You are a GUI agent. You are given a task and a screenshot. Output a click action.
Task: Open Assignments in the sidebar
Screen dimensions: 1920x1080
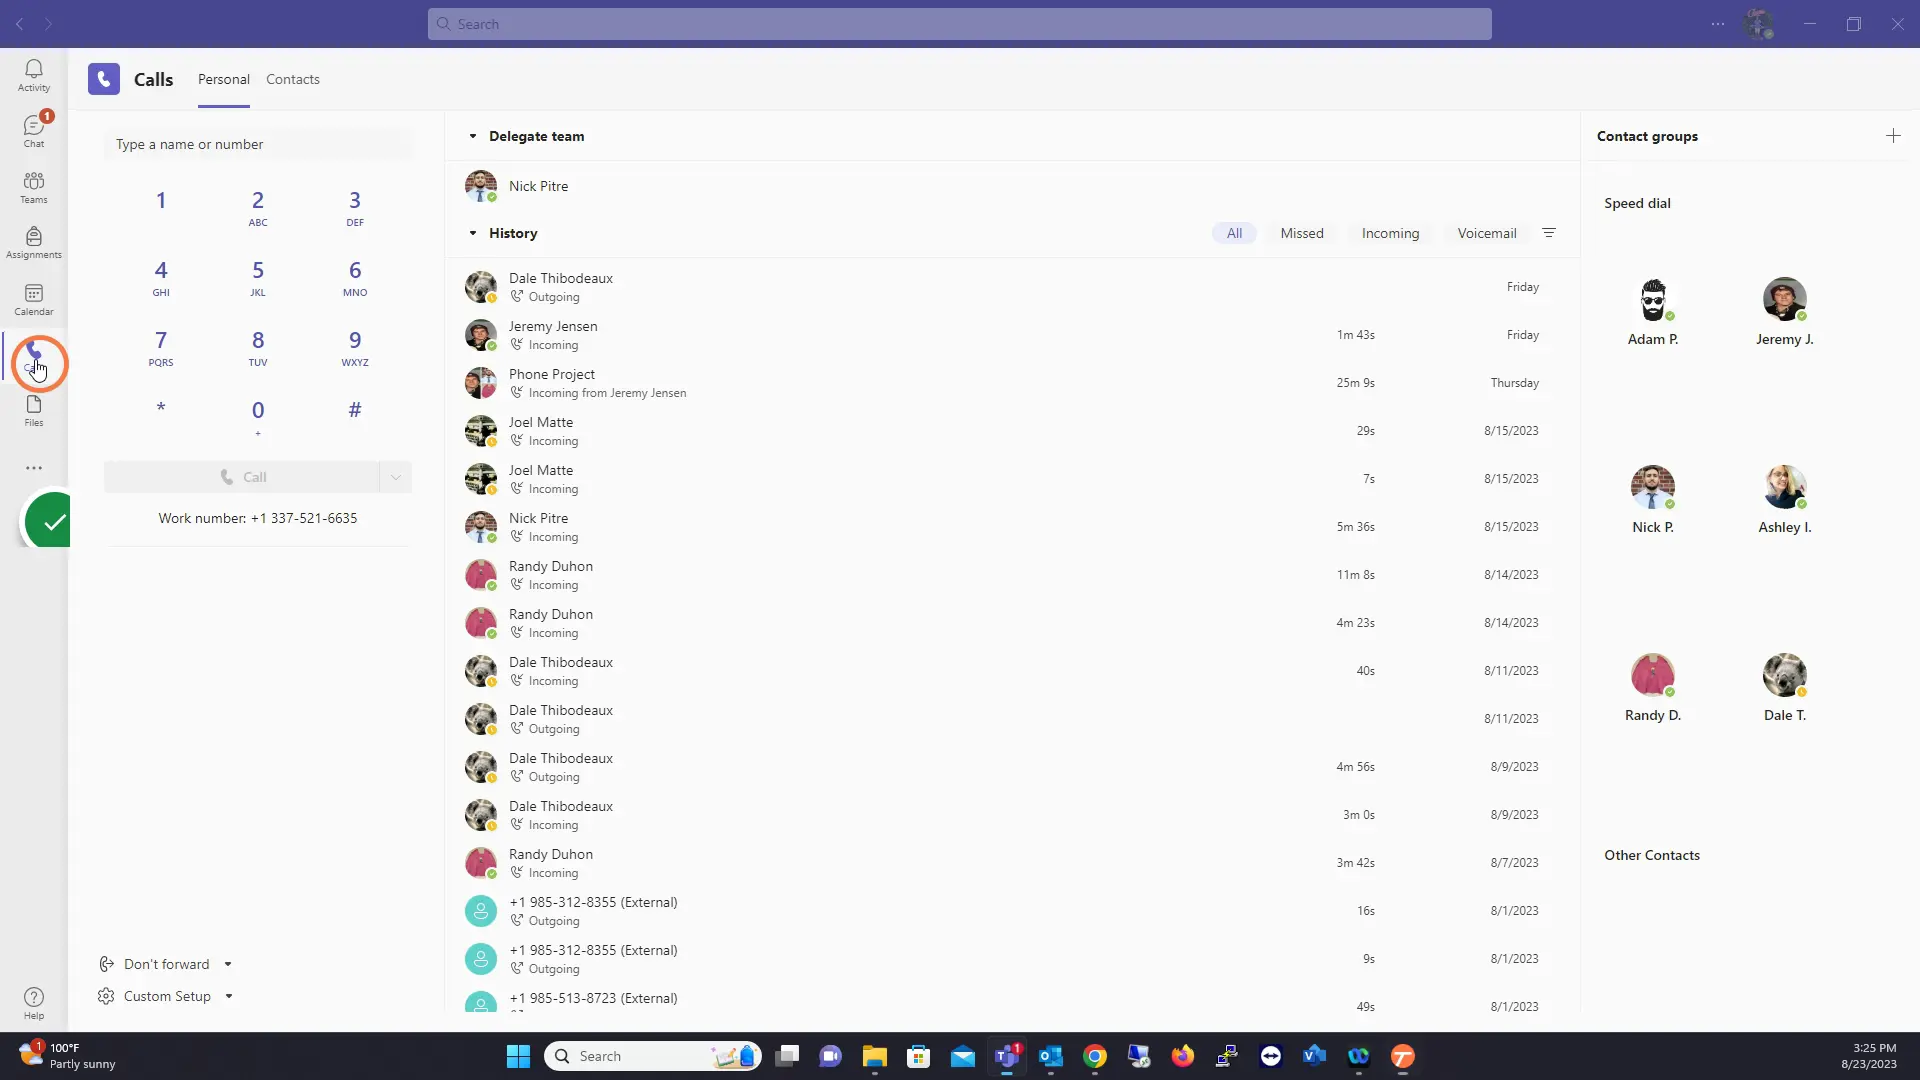click(34, 243)
